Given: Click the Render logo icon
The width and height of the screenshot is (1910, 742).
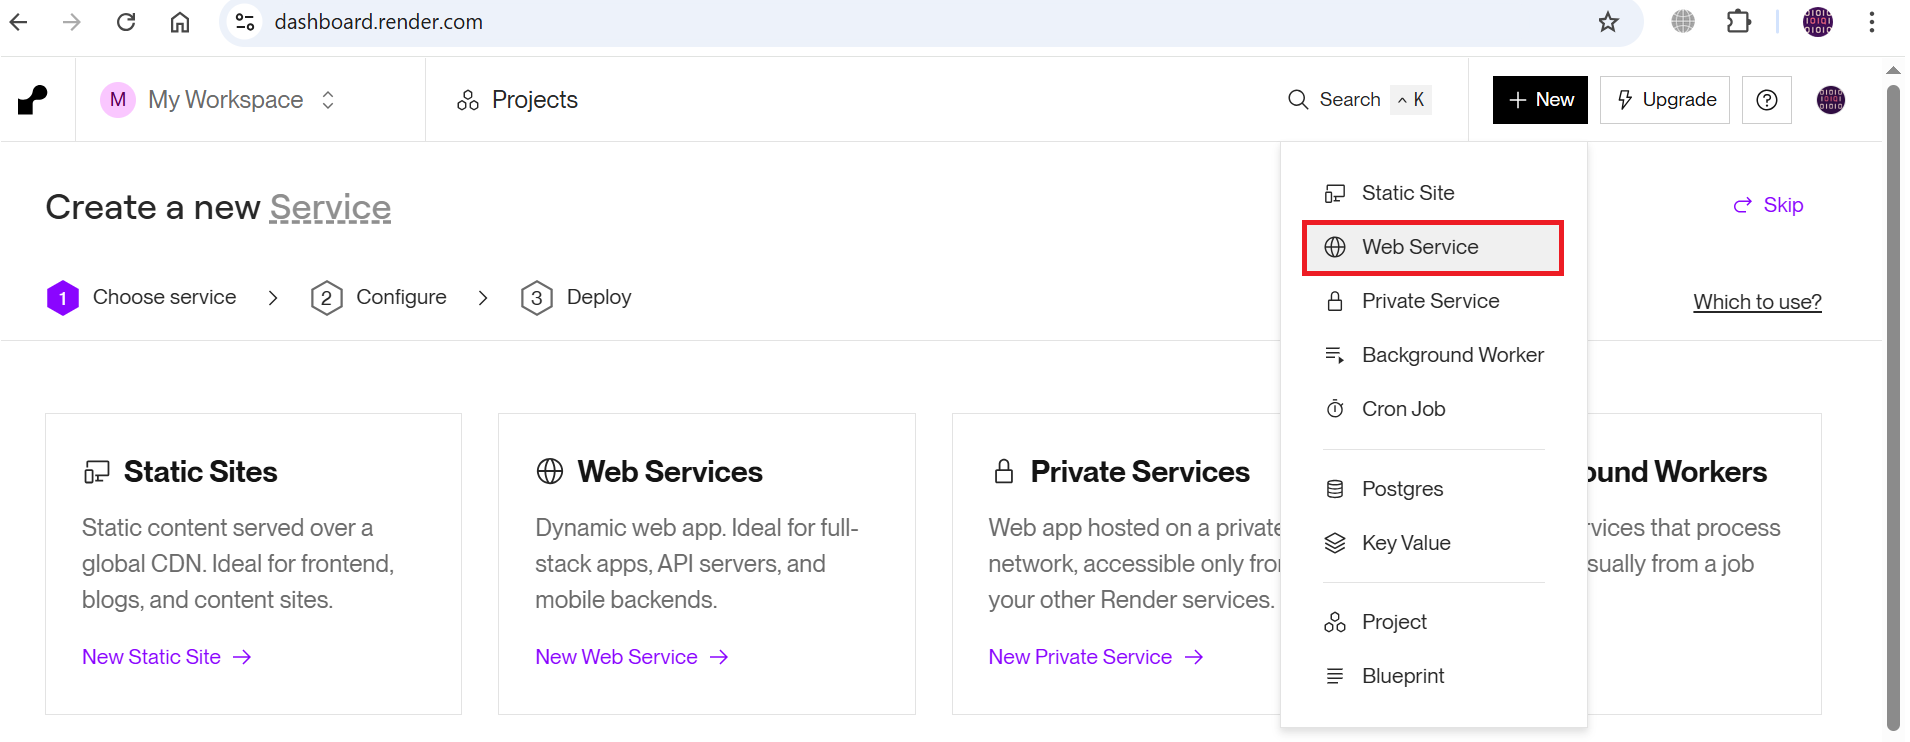Looking at the screenshot, I should [33, 100].
